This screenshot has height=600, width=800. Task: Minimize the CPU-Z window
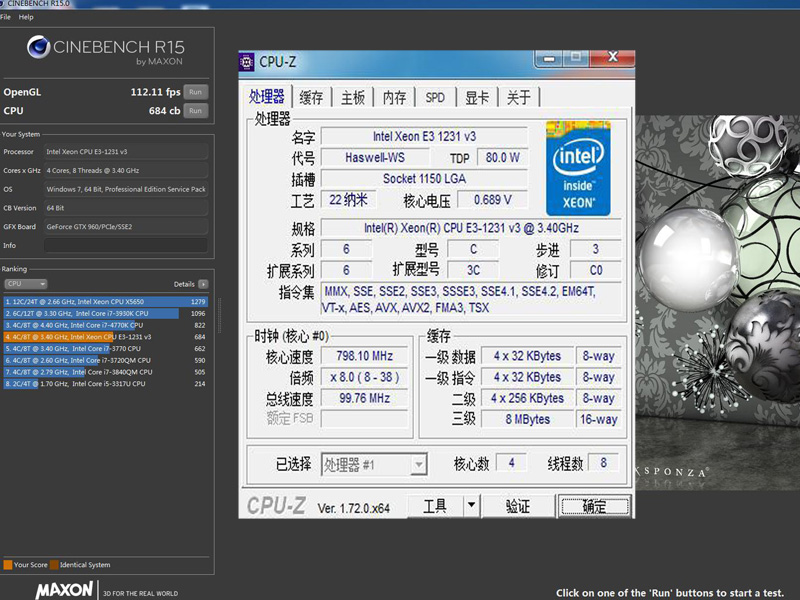[548, 59]
